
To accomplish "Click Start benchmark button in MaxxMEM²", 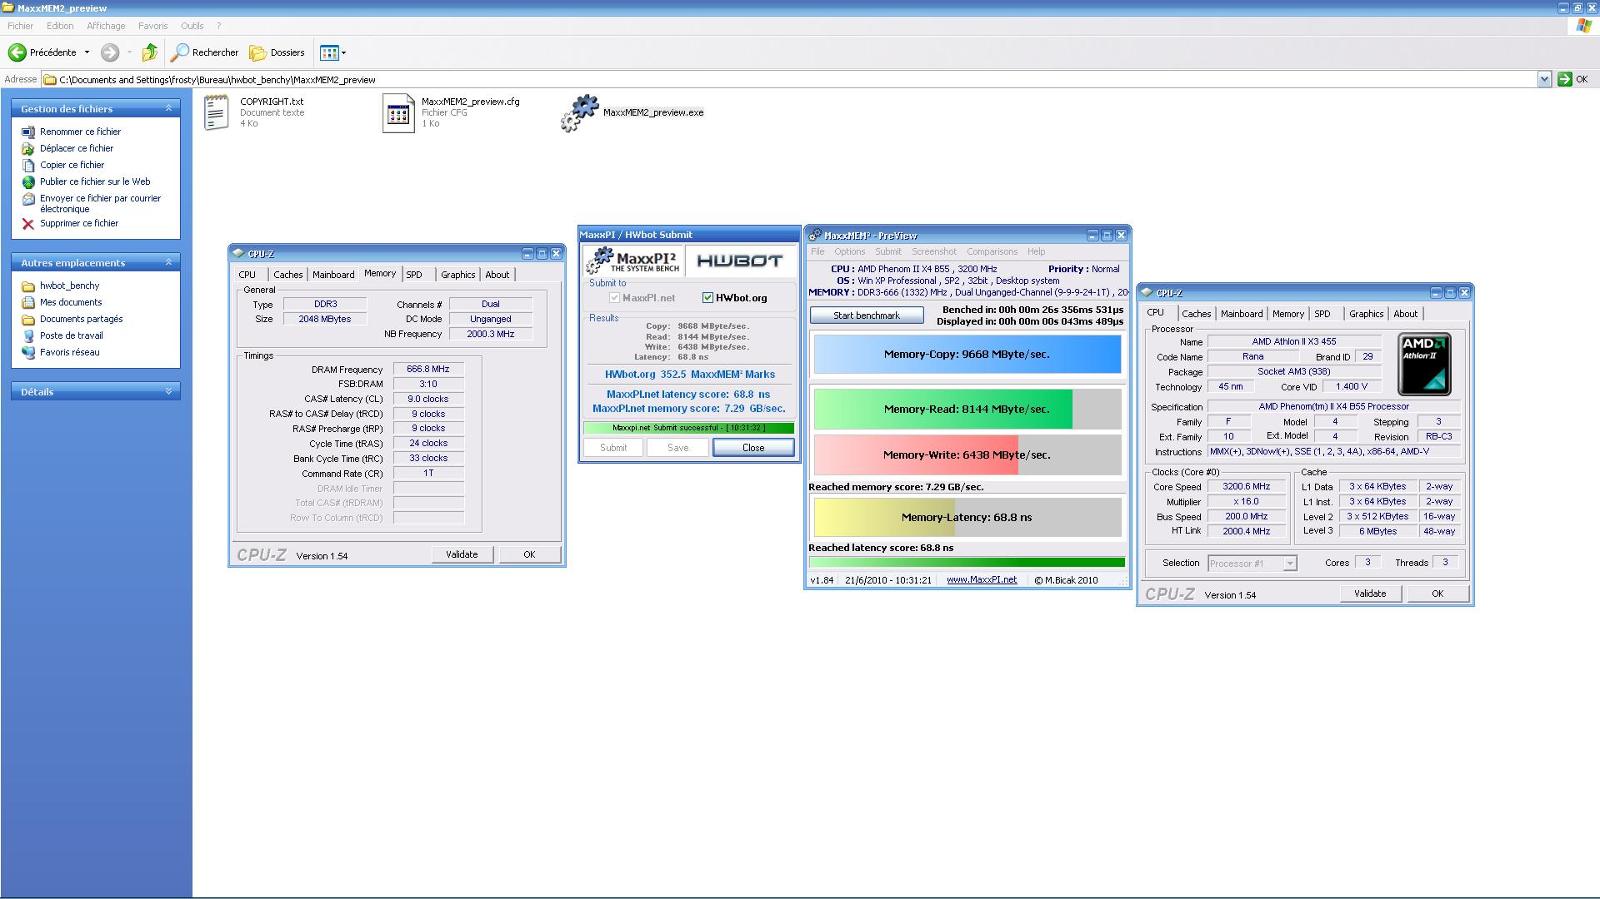I will [866, 315].
